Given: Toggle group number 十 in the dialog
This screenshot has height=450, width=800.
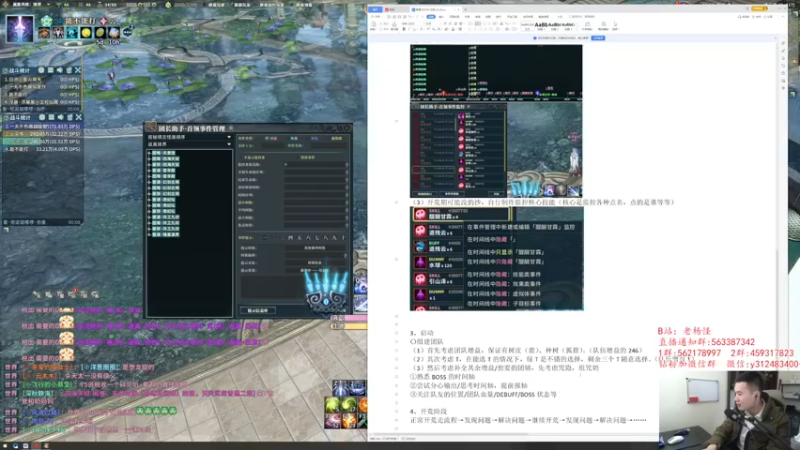Looking at the screenshot, I should (343, 238).
